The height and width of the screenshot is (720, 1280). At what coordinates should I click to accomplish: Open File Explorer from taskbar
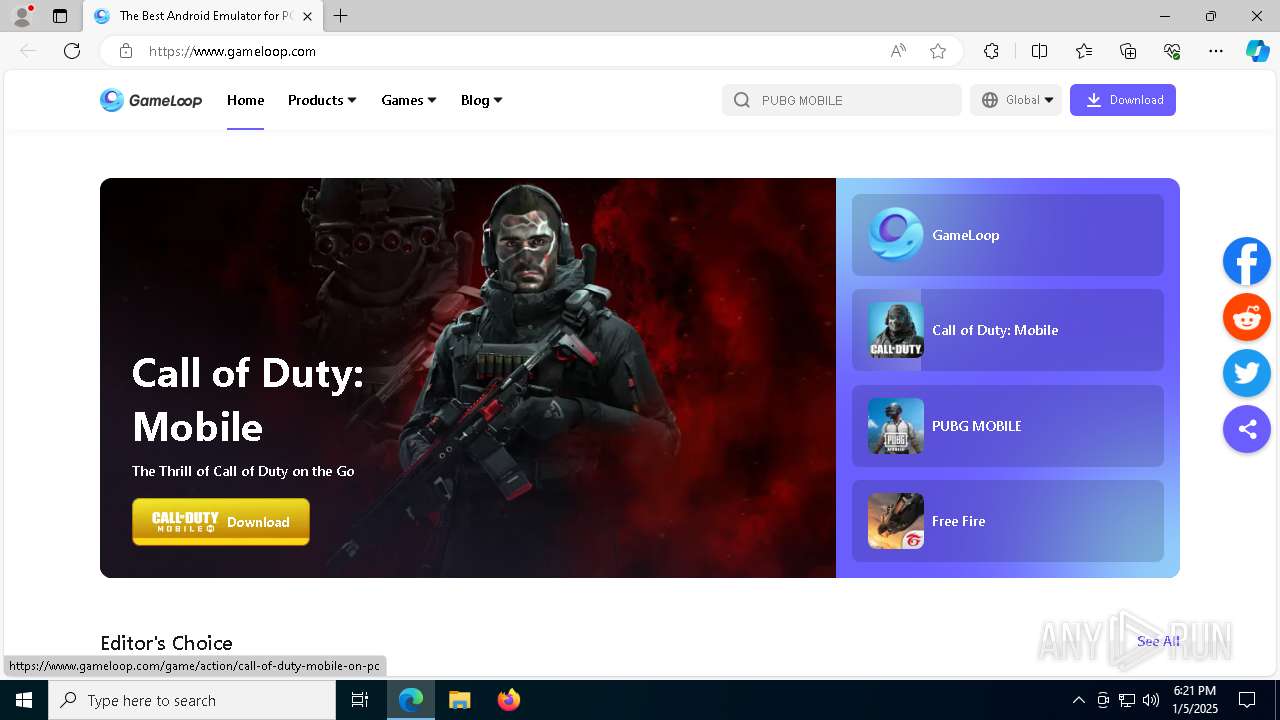point(460,700)
